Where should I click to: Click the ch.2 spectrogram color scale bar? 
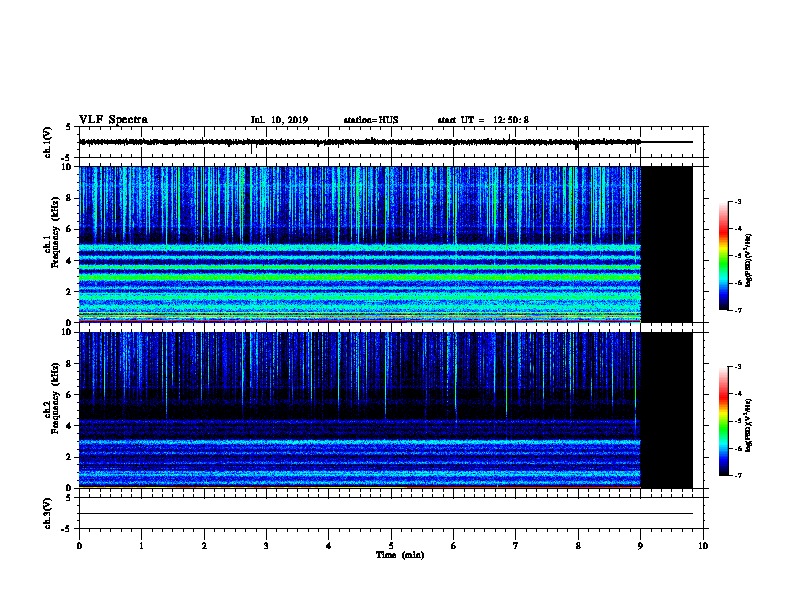723,421
